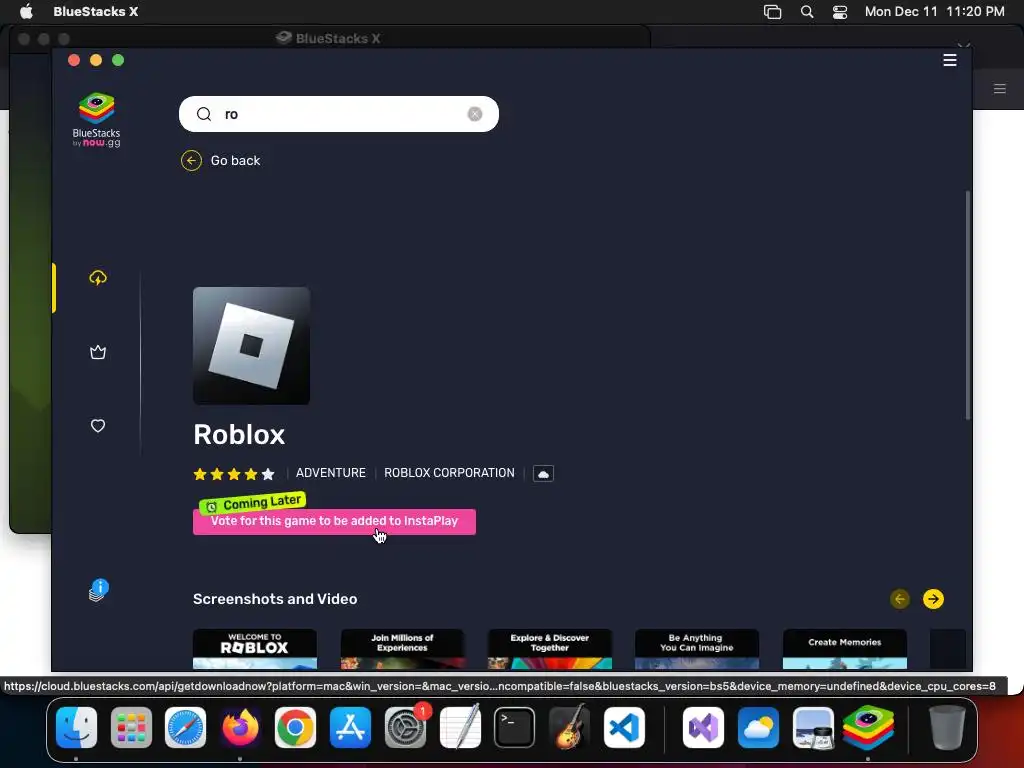Open Preview from the Dock
This screenshot has height=768, width=1024.
coord(814,728)
